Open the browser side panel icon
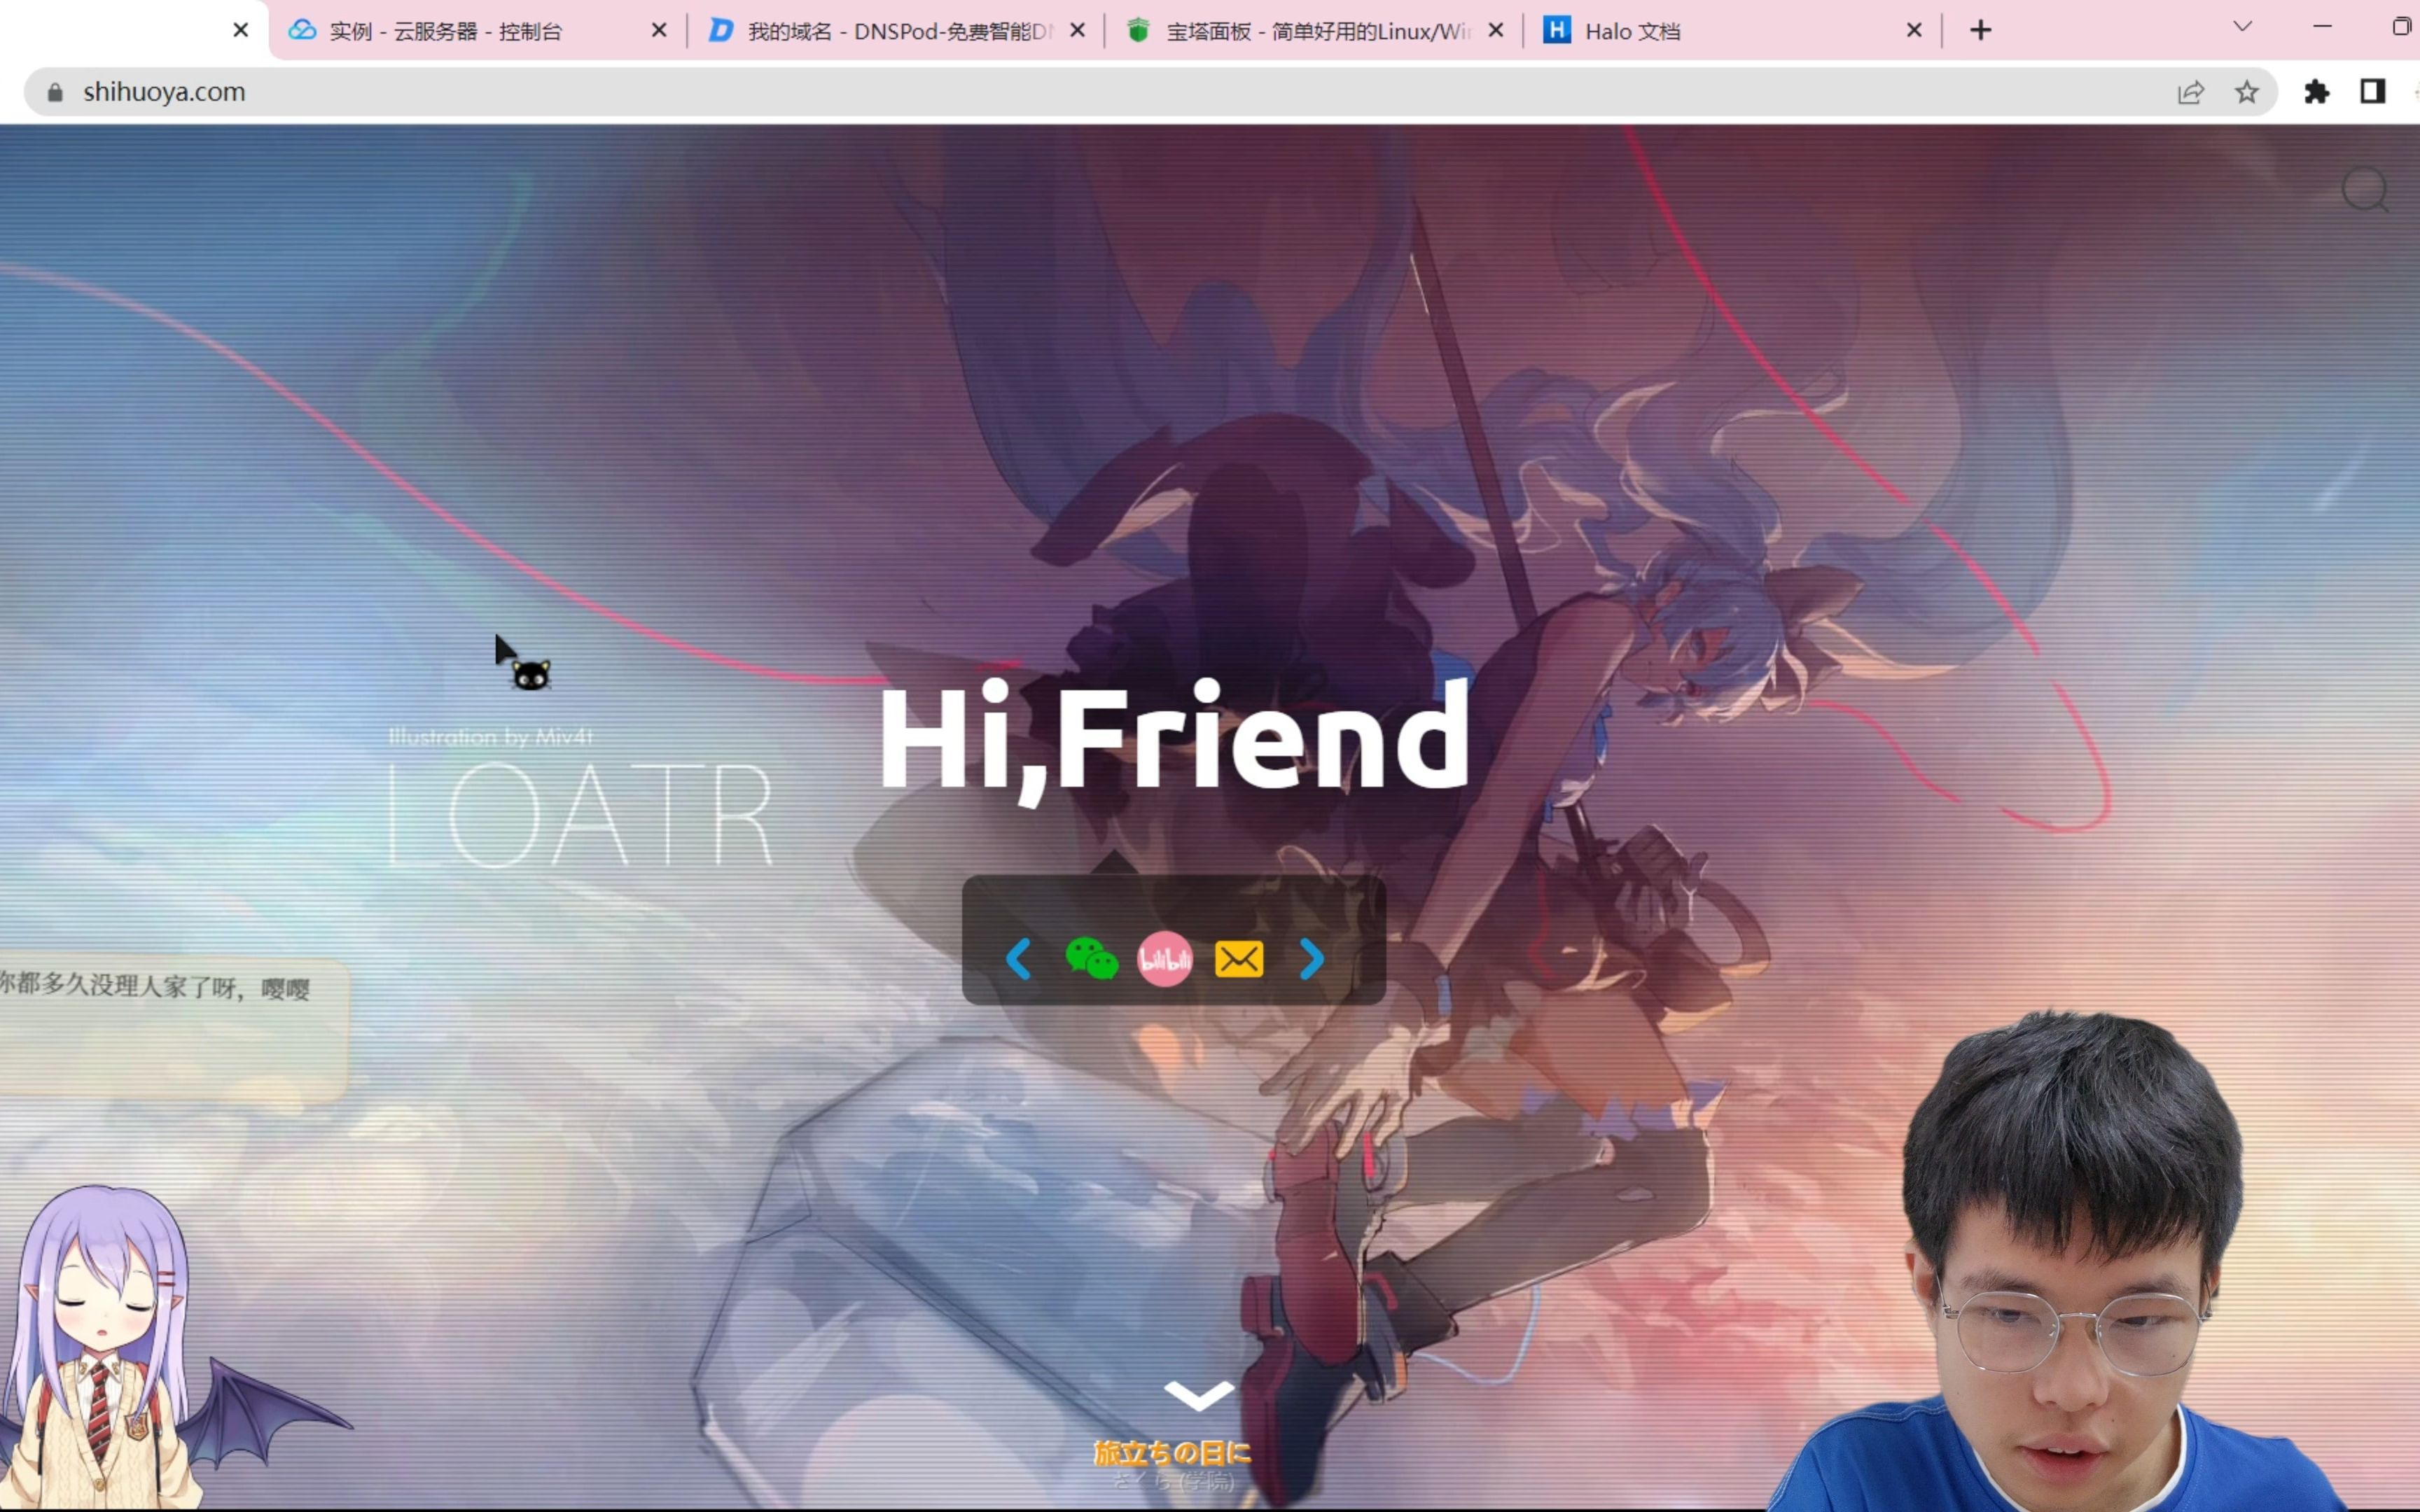 tap(2372, 92)
